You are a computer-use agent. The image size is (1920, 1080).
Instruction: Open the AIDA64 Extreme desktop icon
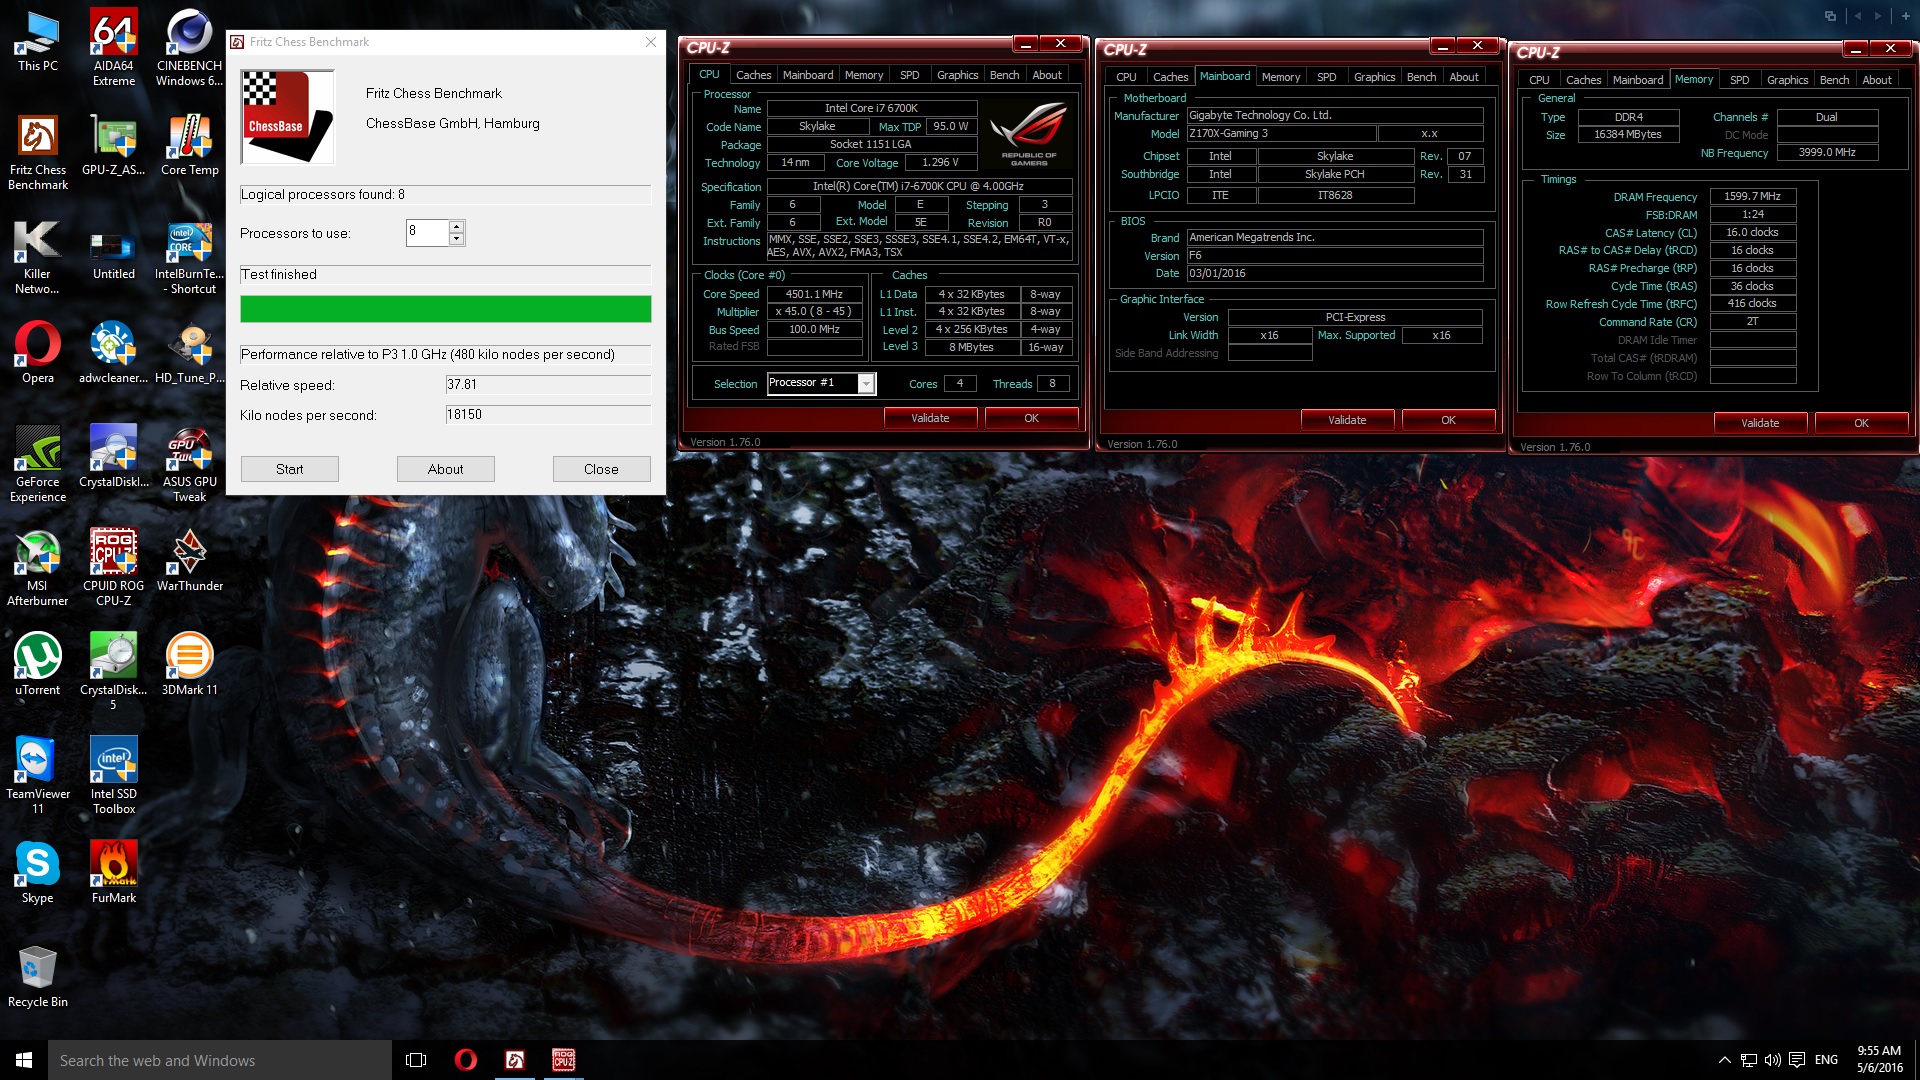(x=113, y=45)
